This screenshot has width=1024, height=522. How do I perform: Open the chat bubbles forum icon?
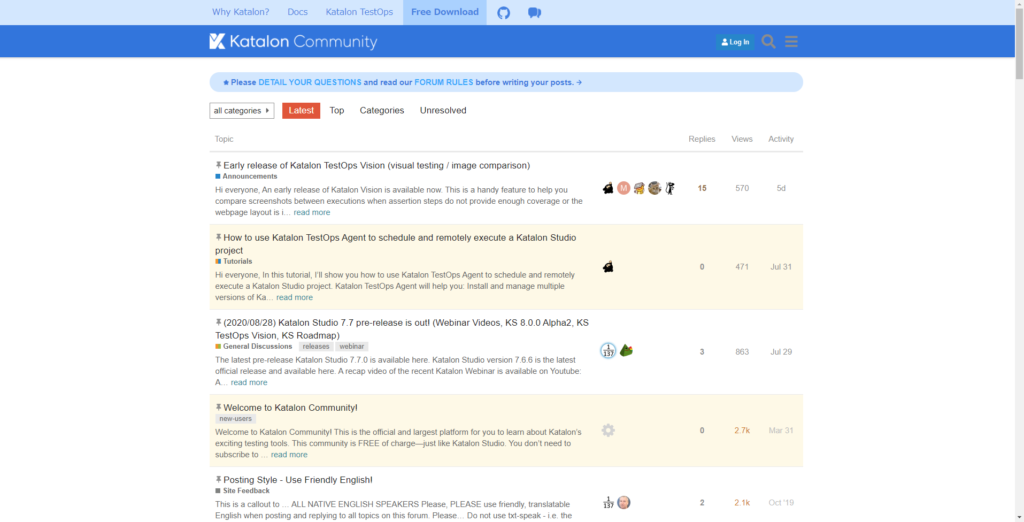pyautogui.click(x=534, y=12)
